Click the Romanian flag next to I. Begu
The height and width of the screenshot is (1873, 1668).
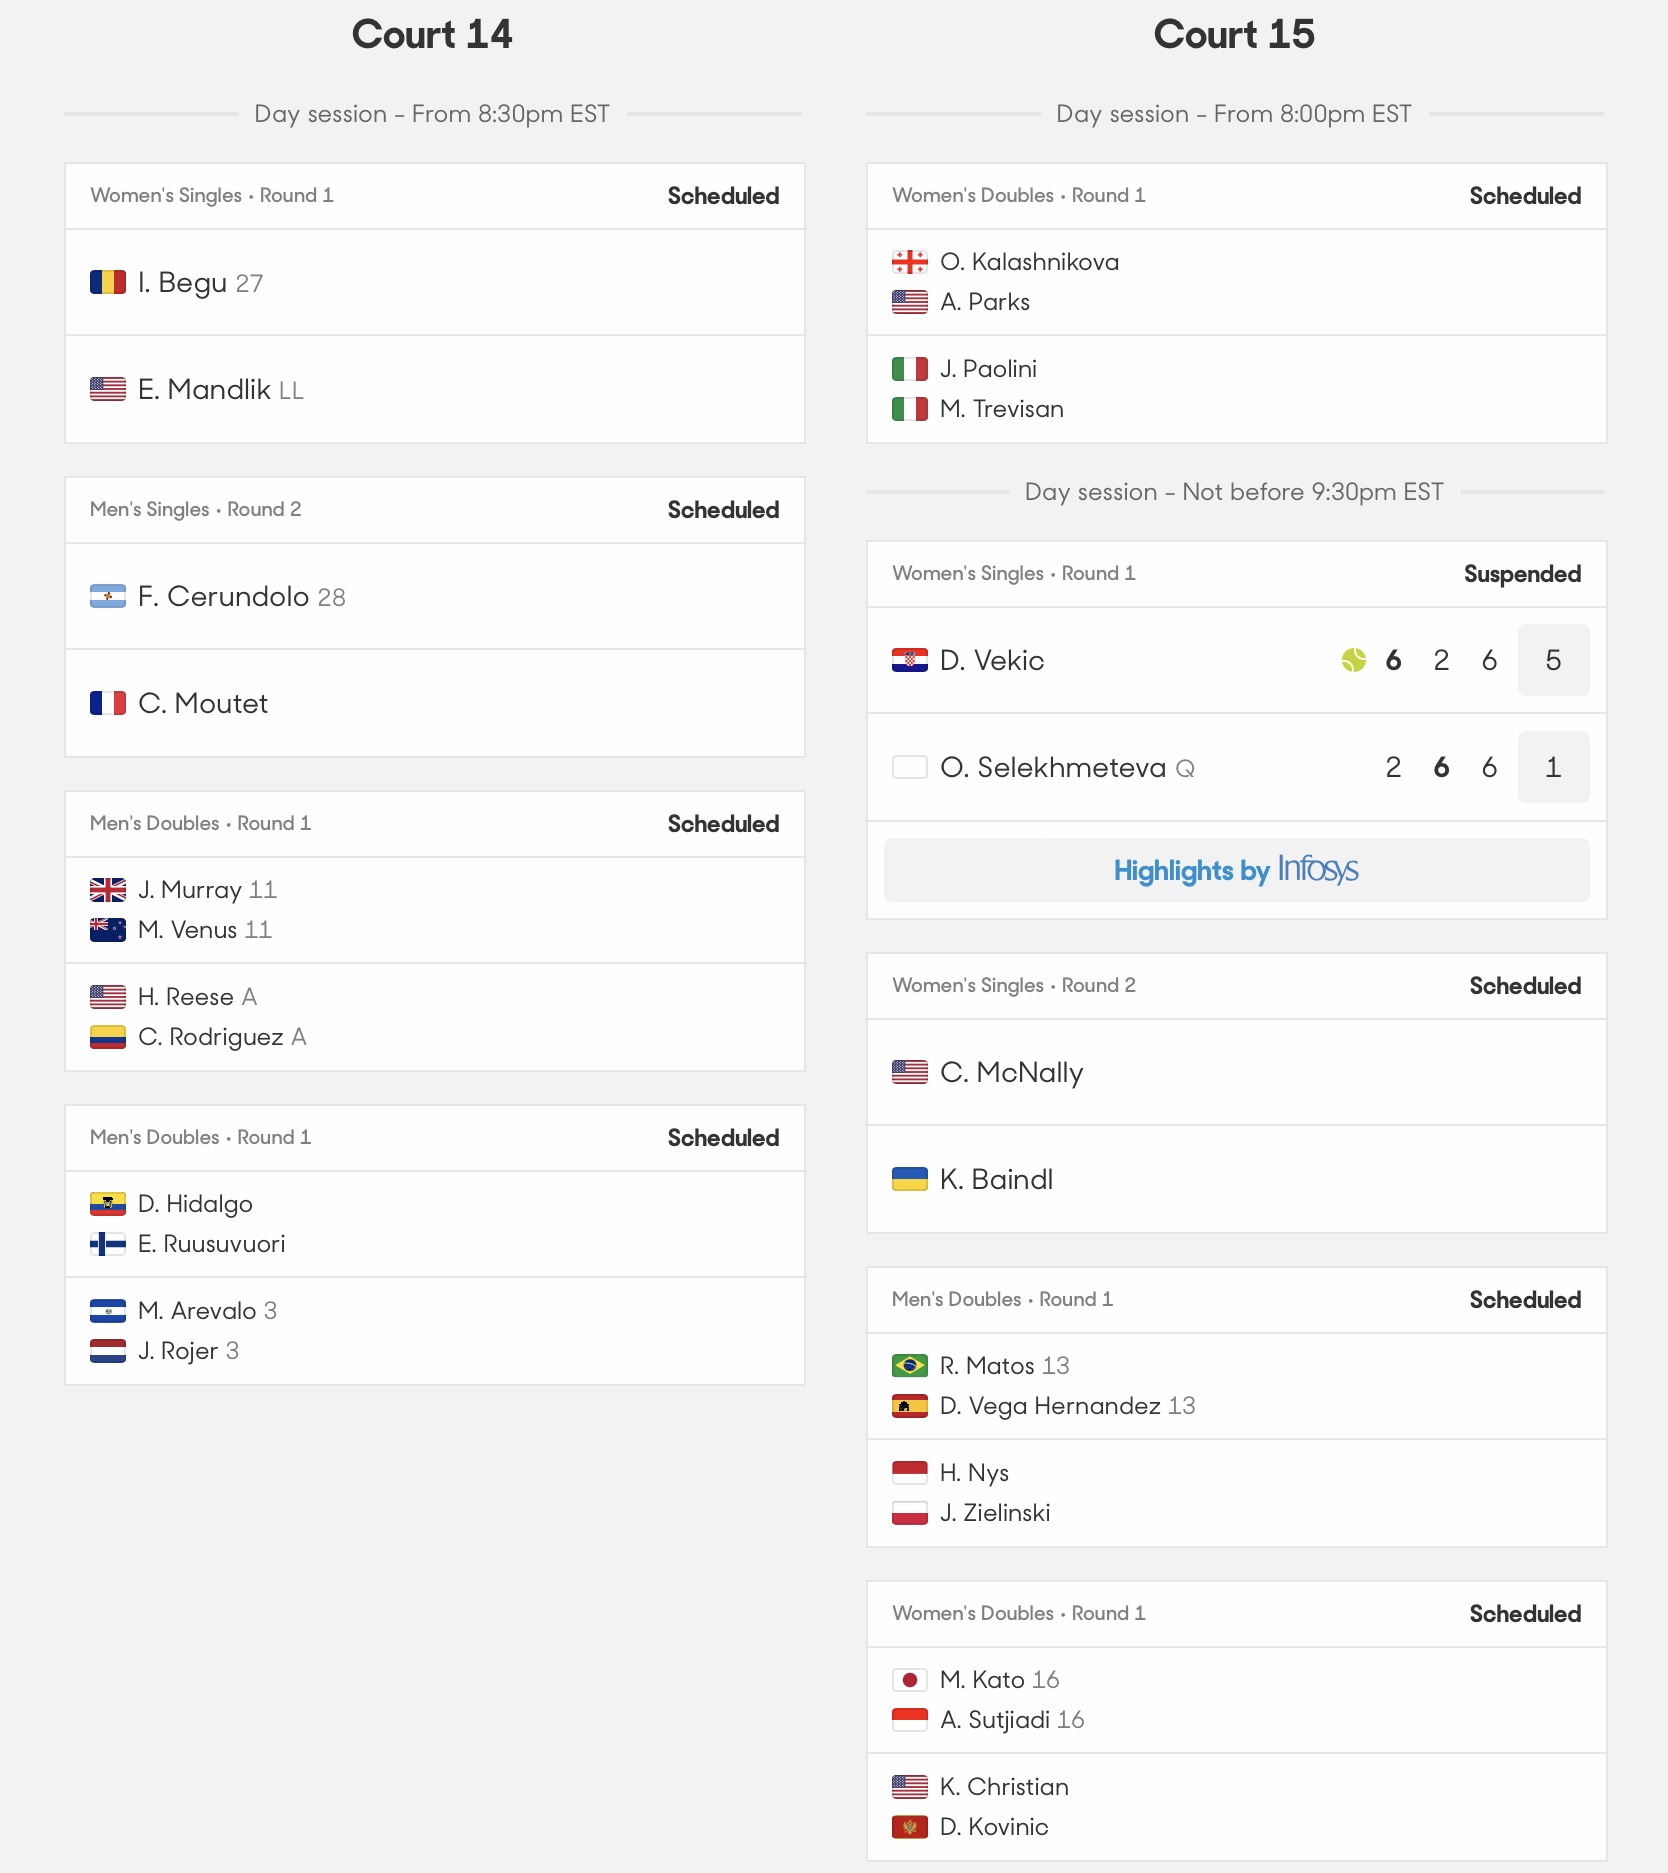(108, 282)
